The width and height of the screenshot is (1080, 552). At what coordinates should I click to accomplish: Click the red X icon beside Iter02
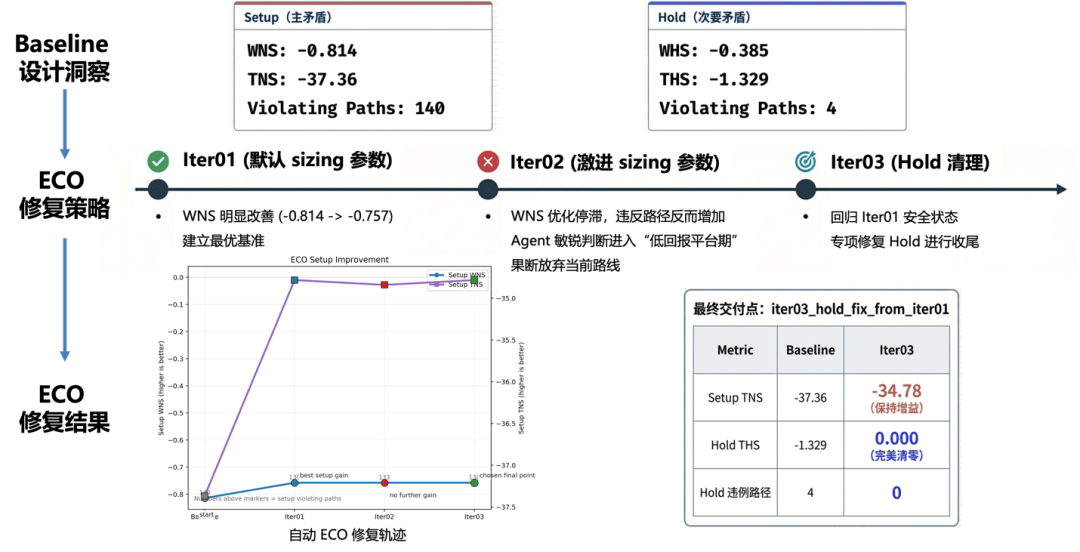(488, 162)
